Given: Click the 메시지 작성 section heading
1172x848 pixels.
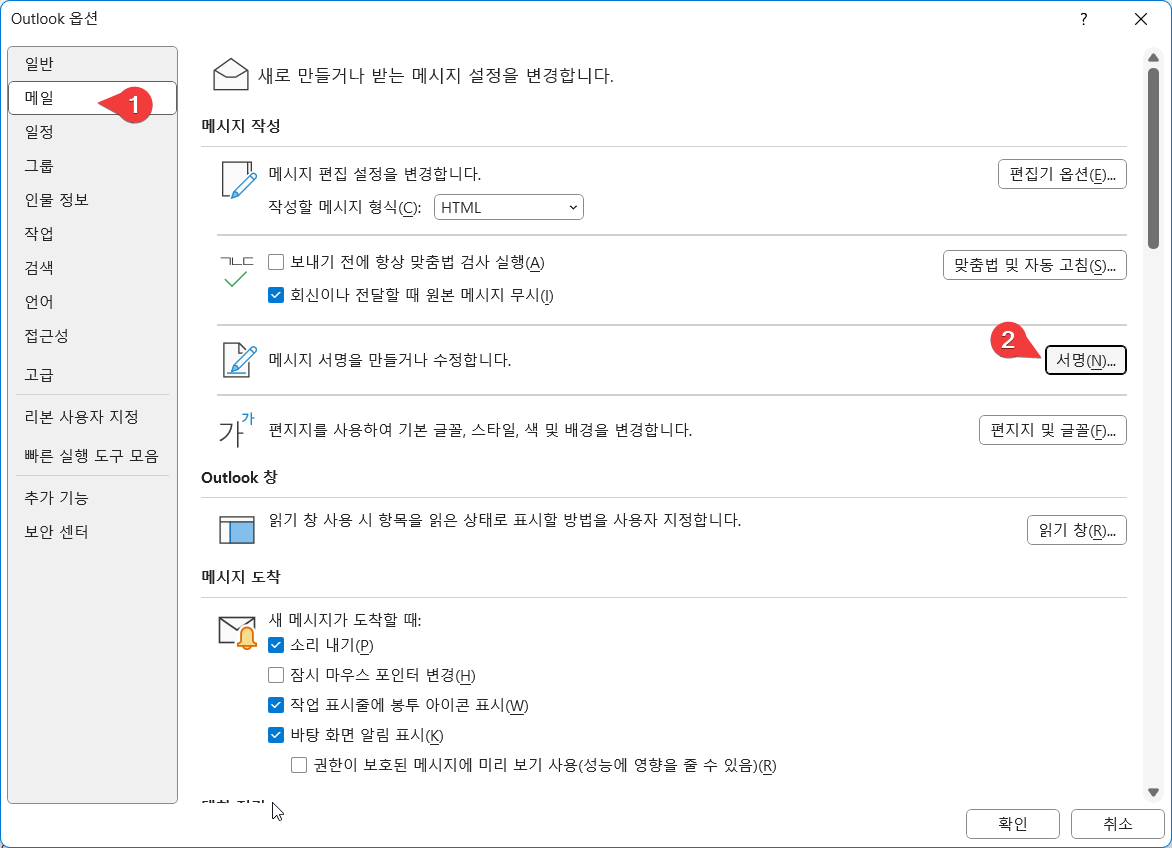Looking at the screenshot, I should pyautogui.click(x=241, y=126).
